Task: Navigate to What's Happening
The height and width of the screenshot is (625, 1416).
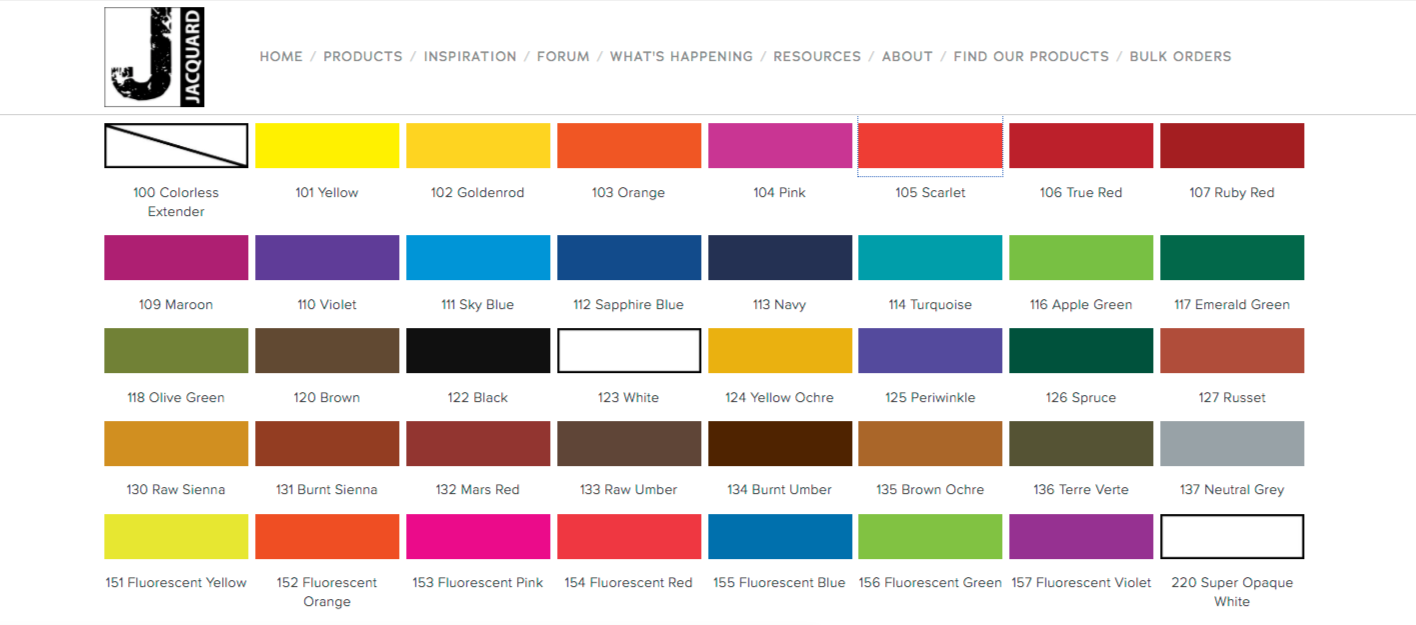Action: tap(681, 57)
